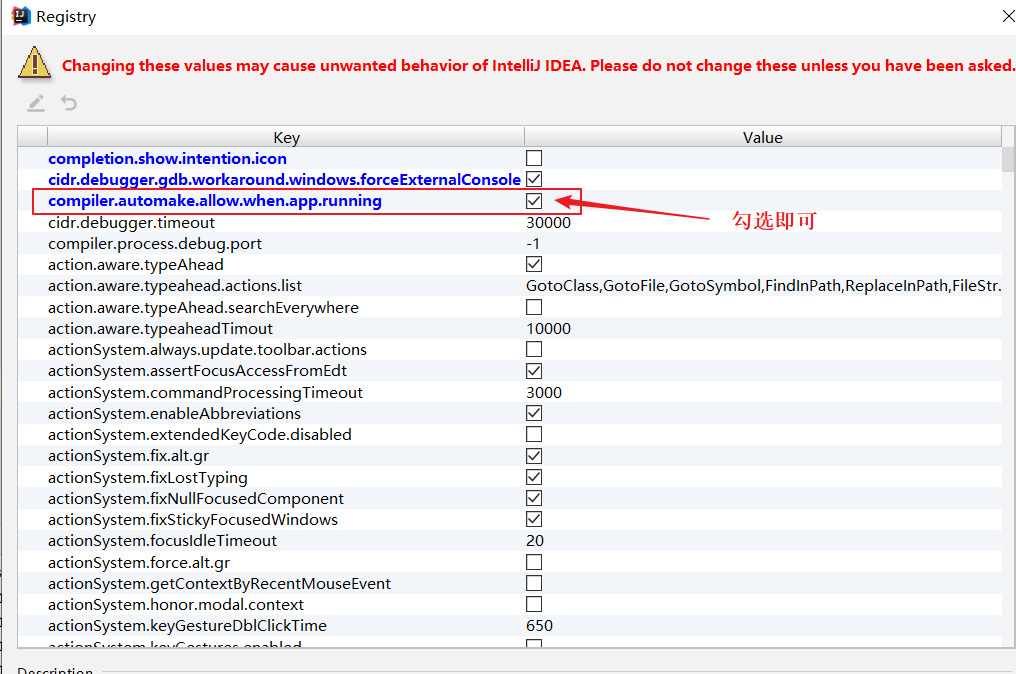Click the Revert undo arrow icon

tap(69, 103)
